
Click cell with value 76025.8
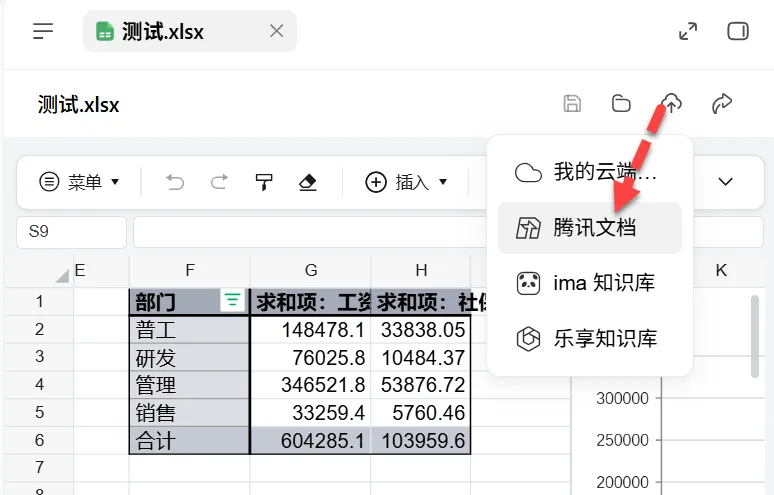pos(310,357)
